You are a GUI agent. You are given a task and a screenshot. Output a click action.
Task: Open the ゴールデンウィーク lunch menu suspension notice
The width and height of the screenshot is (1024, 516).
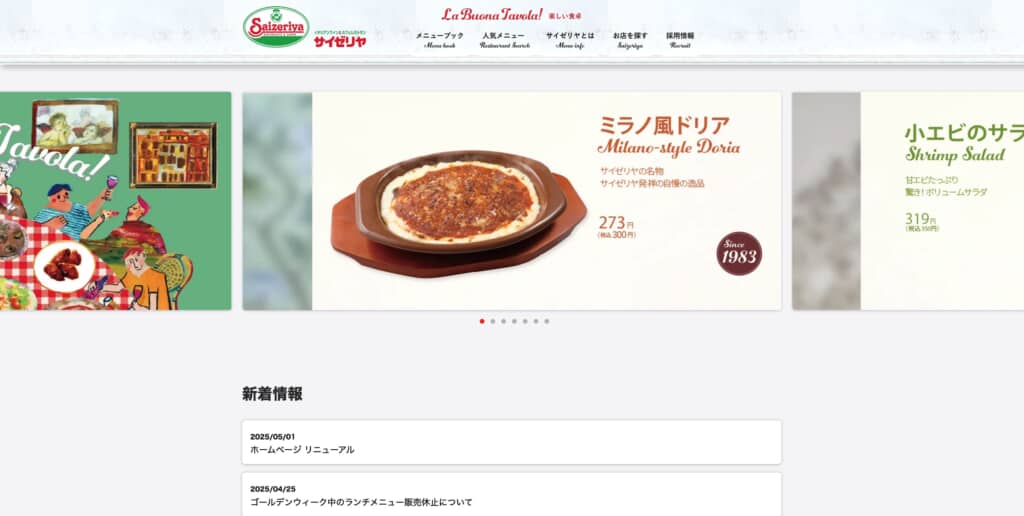(511, 494)
